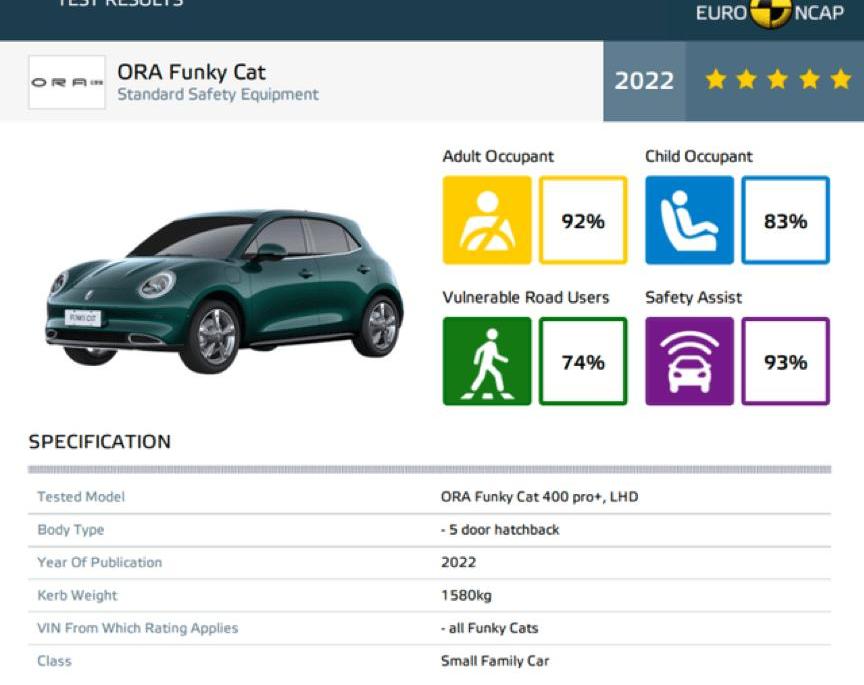Click the 2022 year badge
Viewport: 864px width, 685px height.
pyautogui.click(x=645, y=80)
